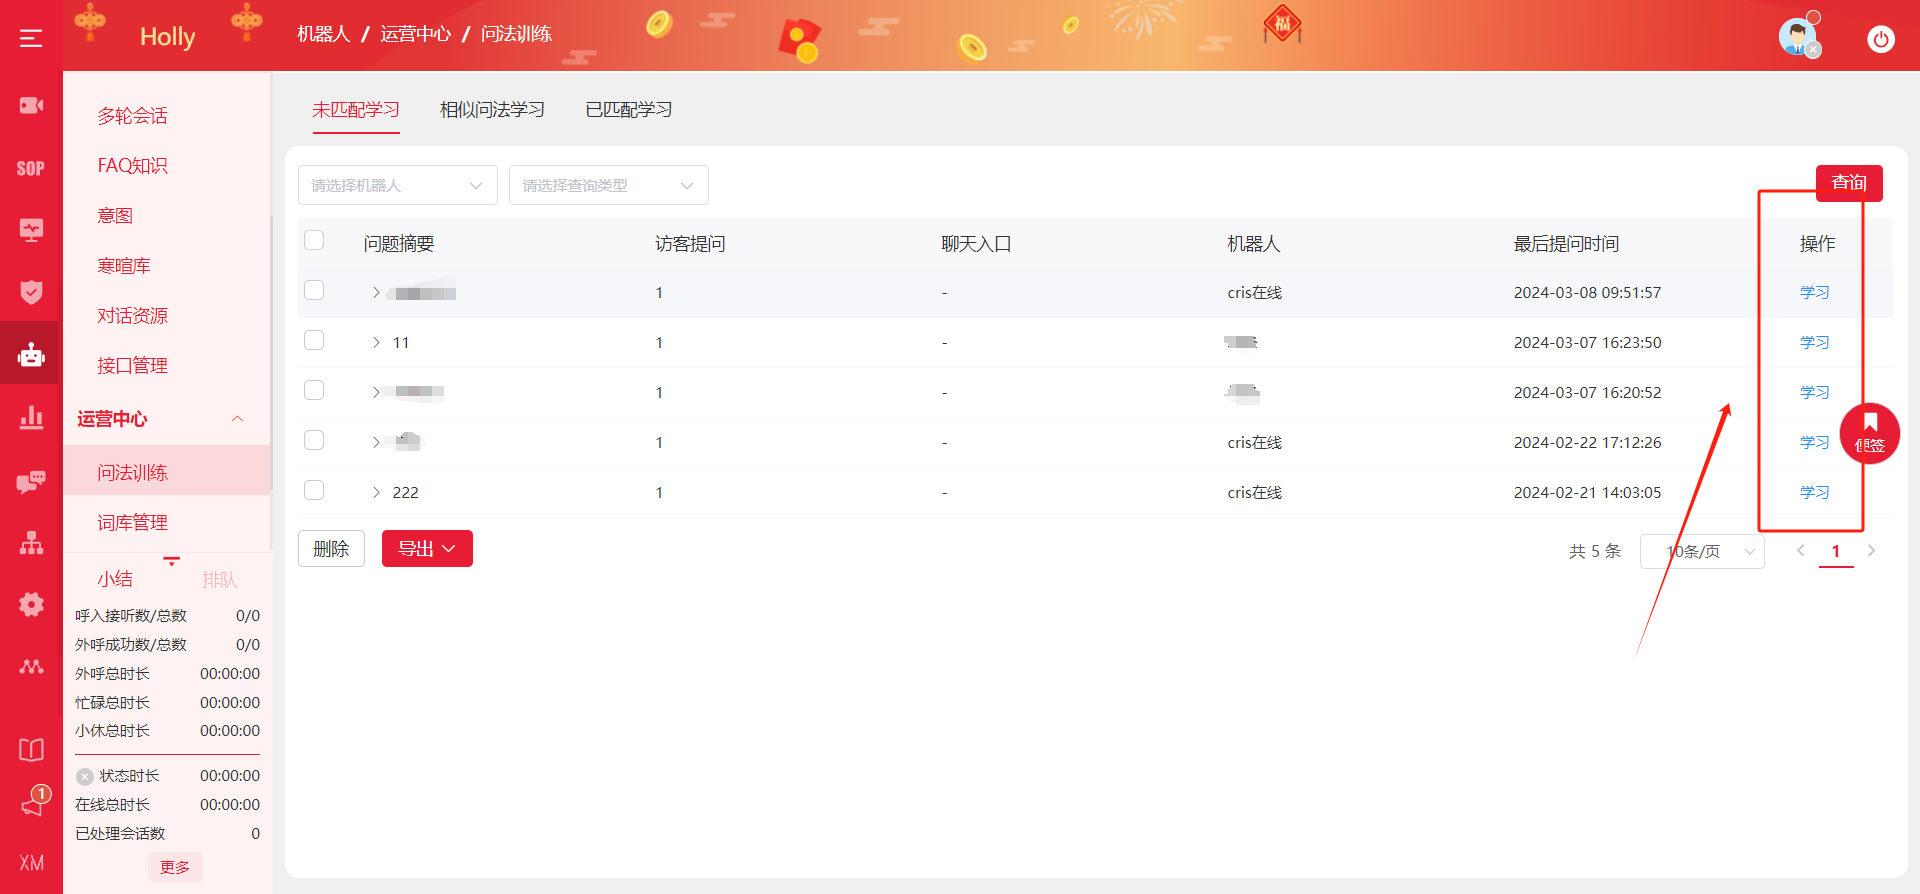The height and width of the screenshot is (894, 1920).
Task: Click the XM icon at sidebar bottom
Action: 31,863
